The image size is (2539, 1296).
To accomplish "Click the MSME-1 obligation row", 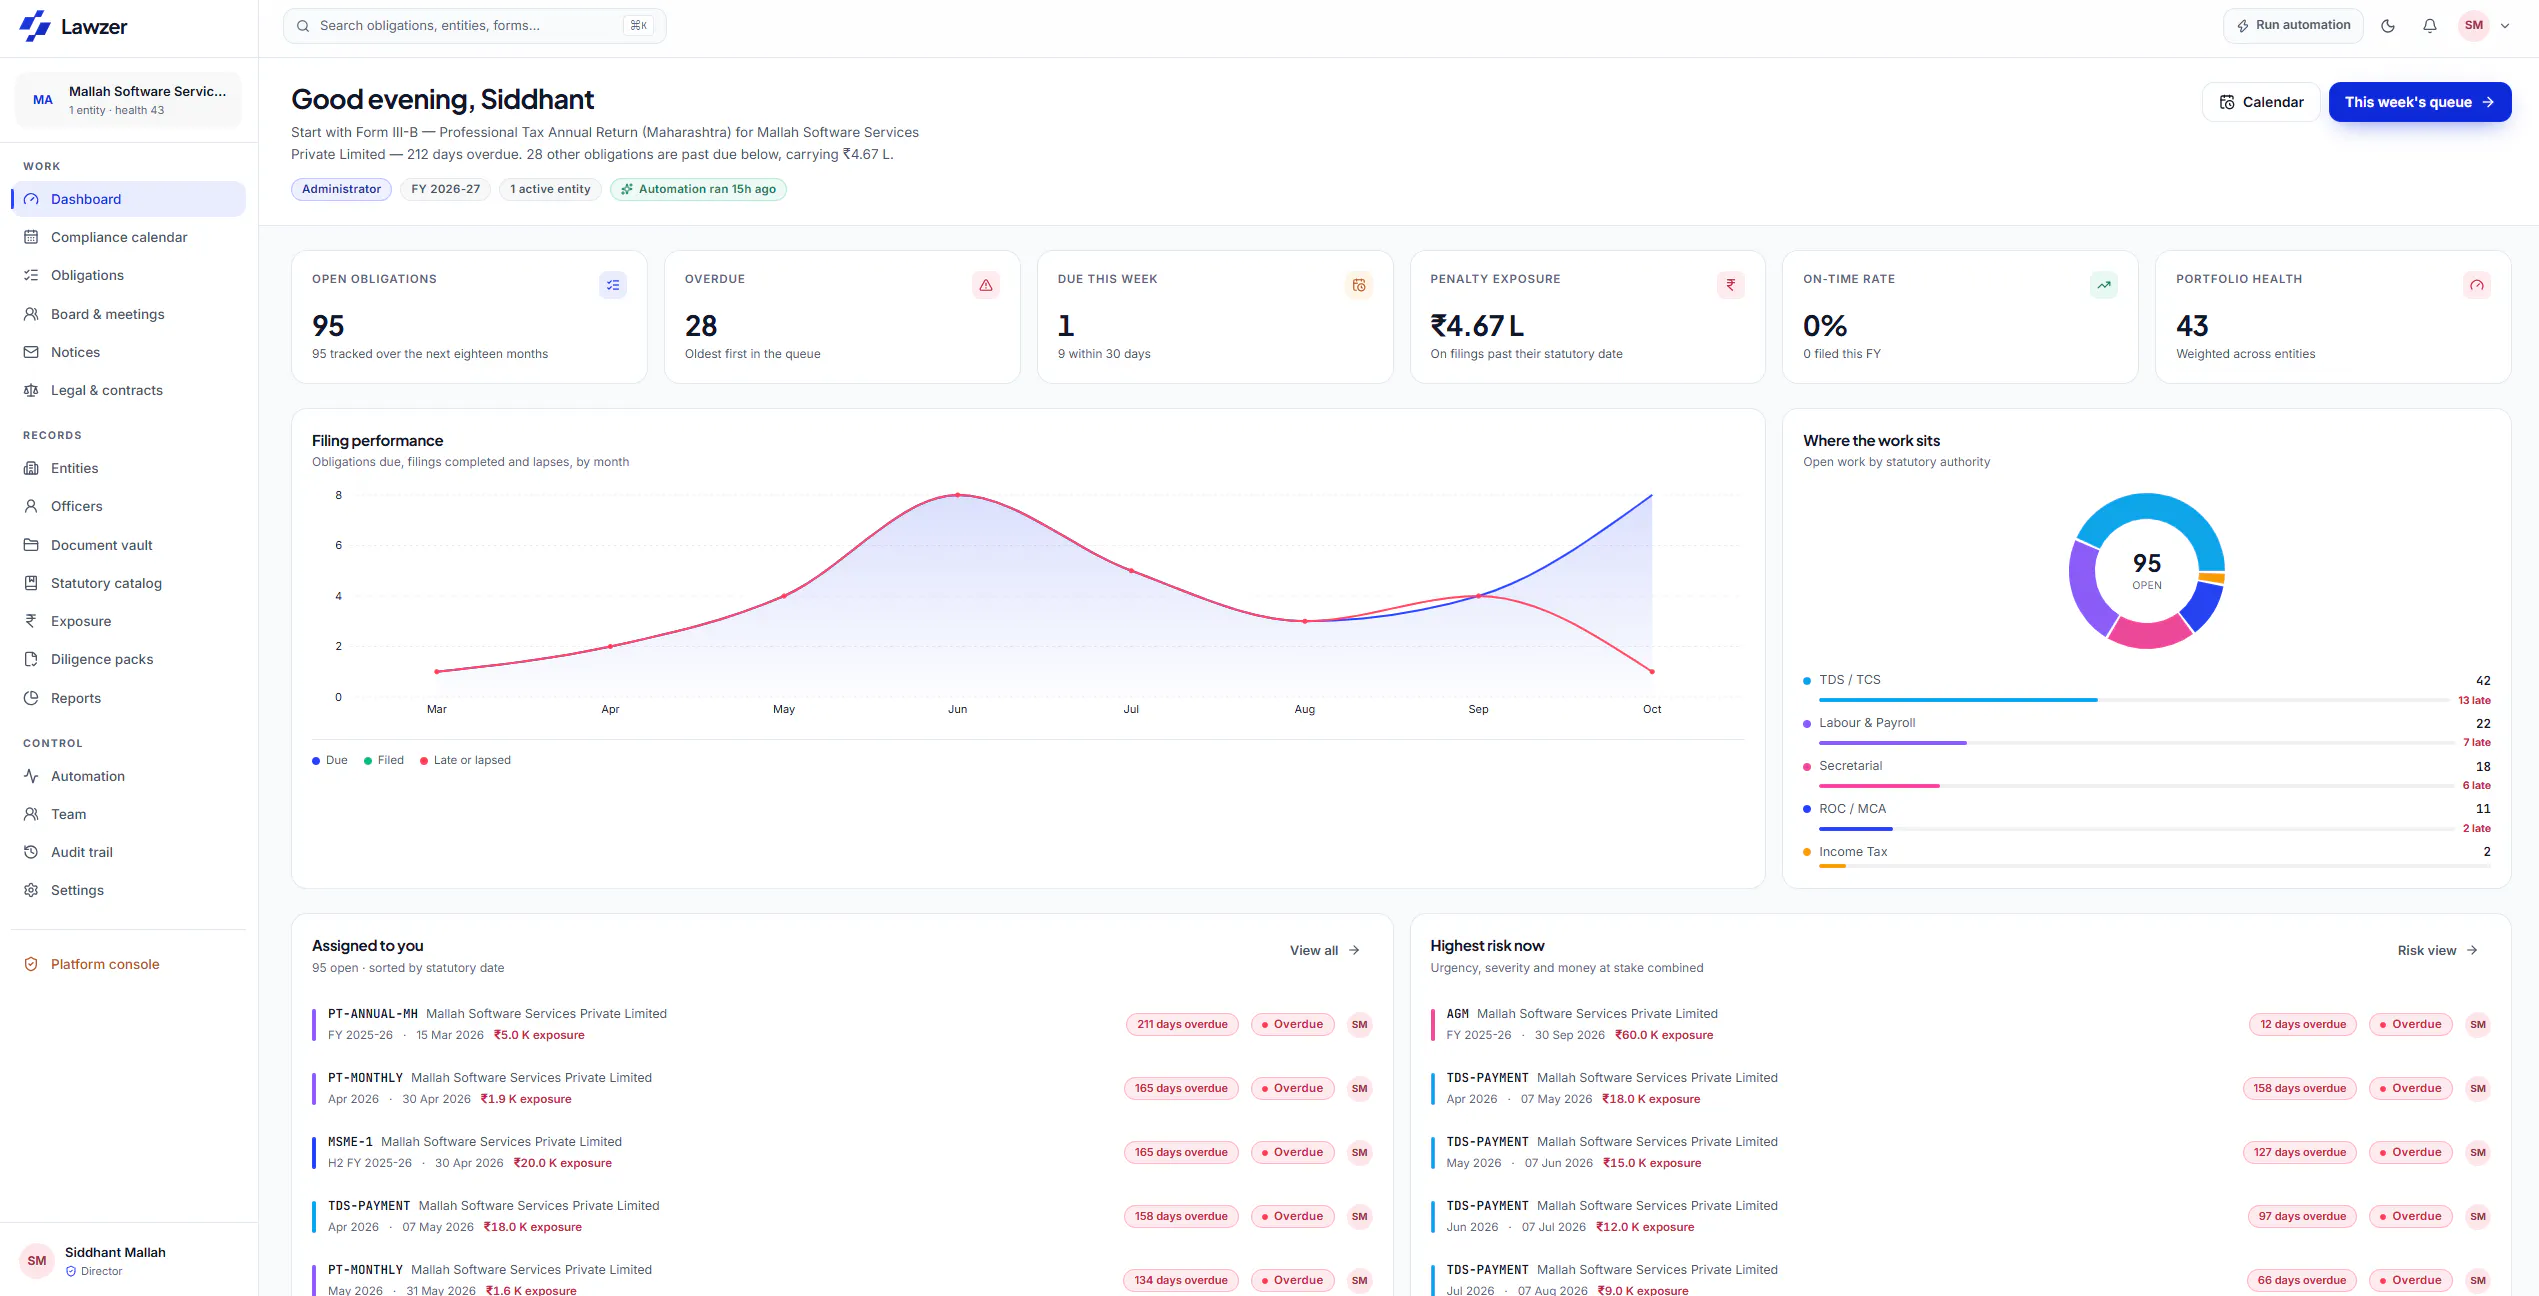I will 842,1152.
